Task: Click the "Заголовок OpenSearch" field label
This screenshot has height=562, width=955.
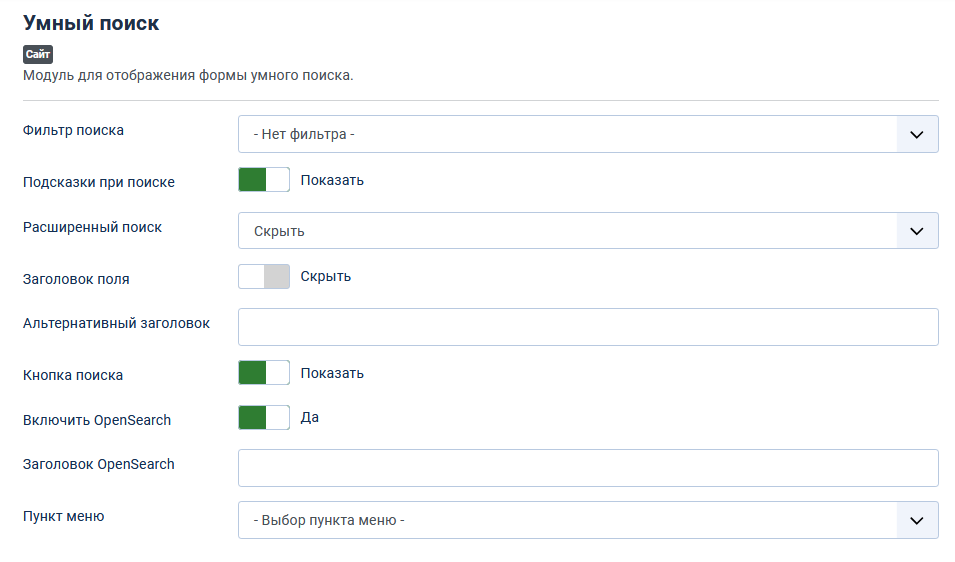Action: pyautogui.click(x=99, y=464)
